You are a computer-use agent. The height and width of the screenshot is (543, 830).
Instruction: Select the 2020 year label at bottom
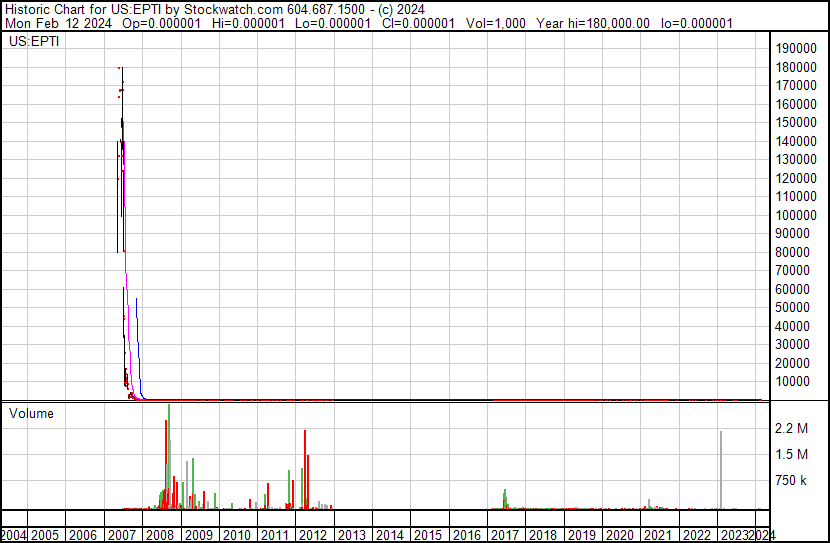tap(619, 535)
